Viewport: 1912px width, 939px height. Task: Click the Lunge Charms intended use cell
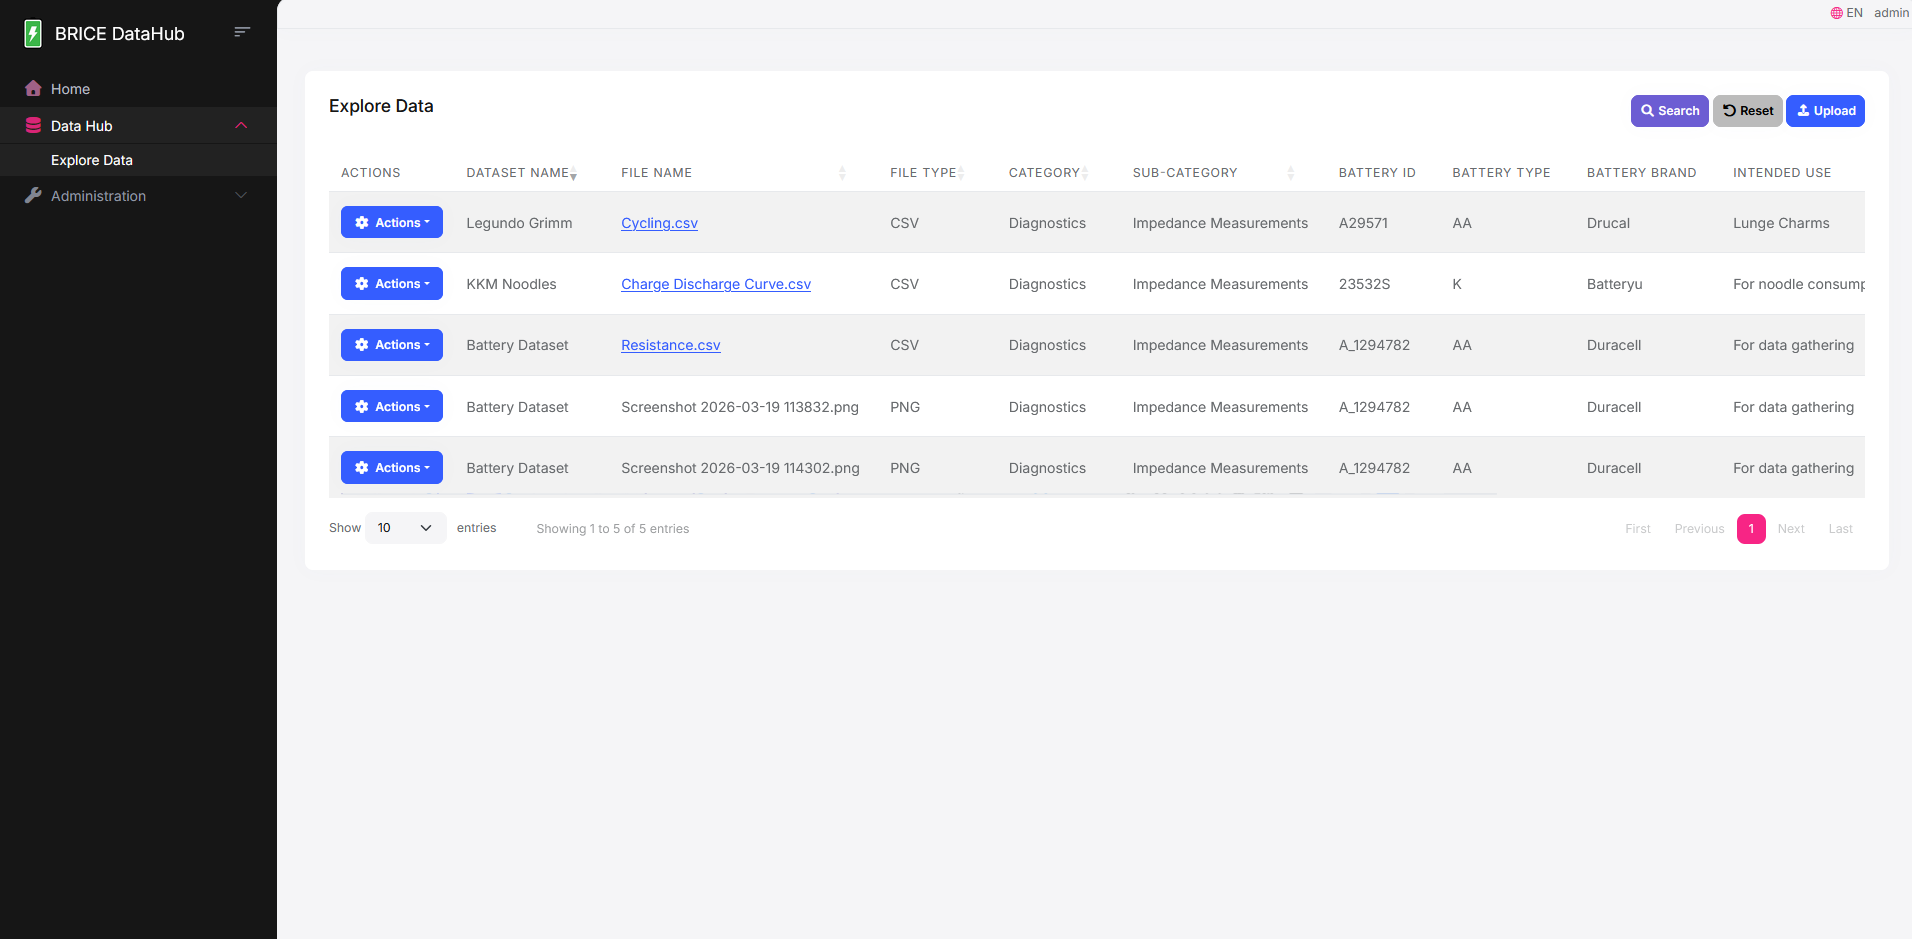click(x=1781, y=223)
